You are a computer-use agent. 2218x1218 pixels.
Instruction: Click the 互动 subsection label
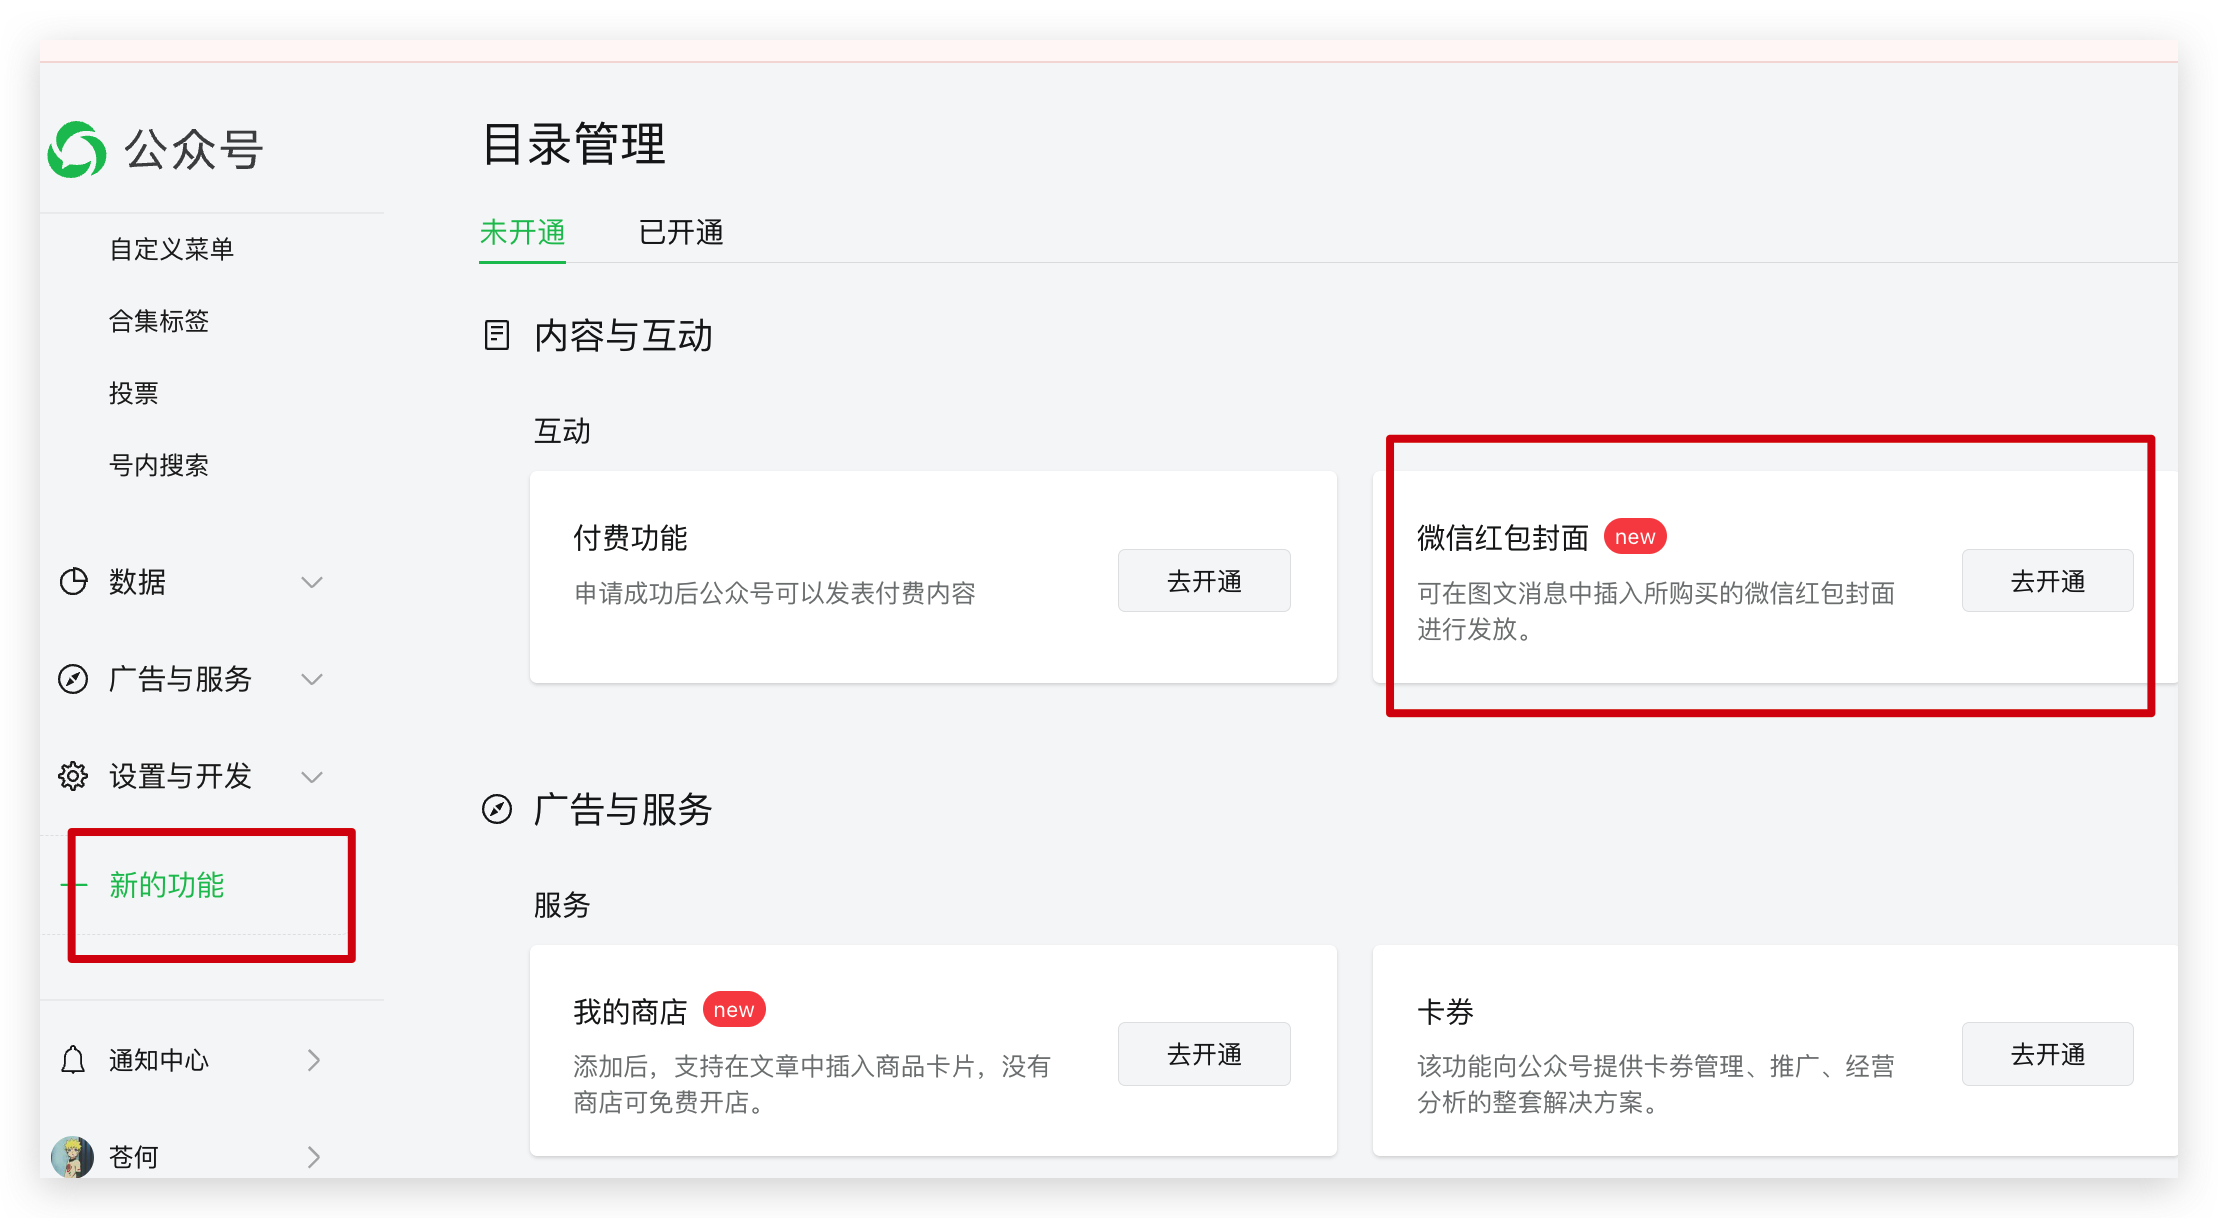click(x=562, y=431)
